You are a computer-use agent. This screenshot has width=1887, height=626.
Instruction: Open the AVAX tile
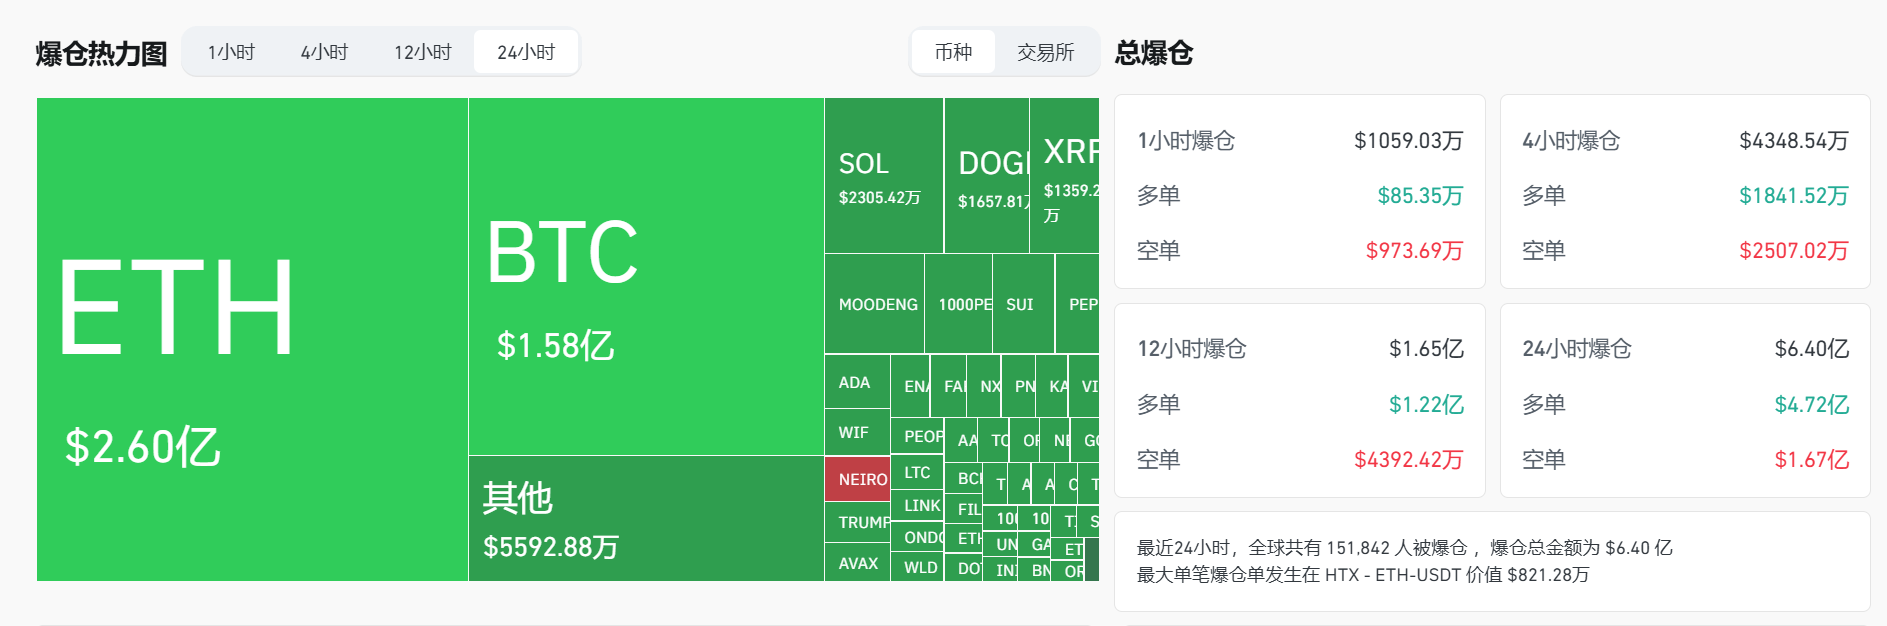click(x=857, y=562)
